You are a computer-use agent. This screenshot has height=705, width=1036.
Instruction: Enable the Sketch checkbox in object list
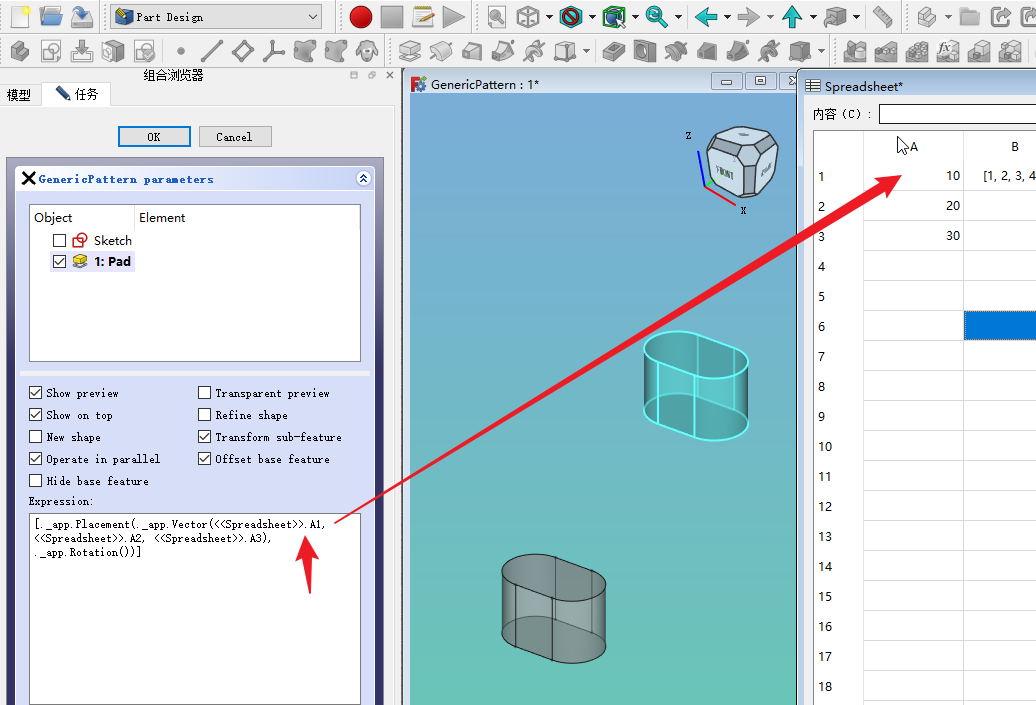click(x=60, y=241)
